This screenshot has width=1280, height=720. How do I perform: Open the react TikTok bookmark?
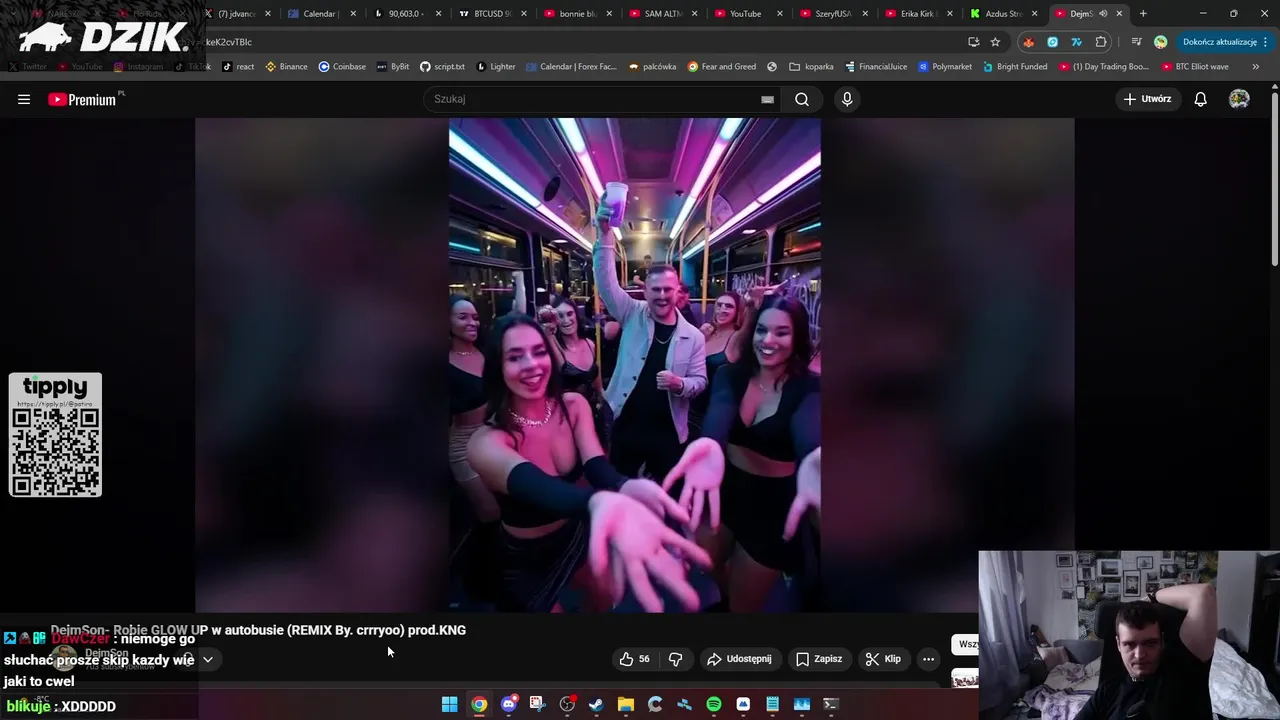click(x=238, y=67)
